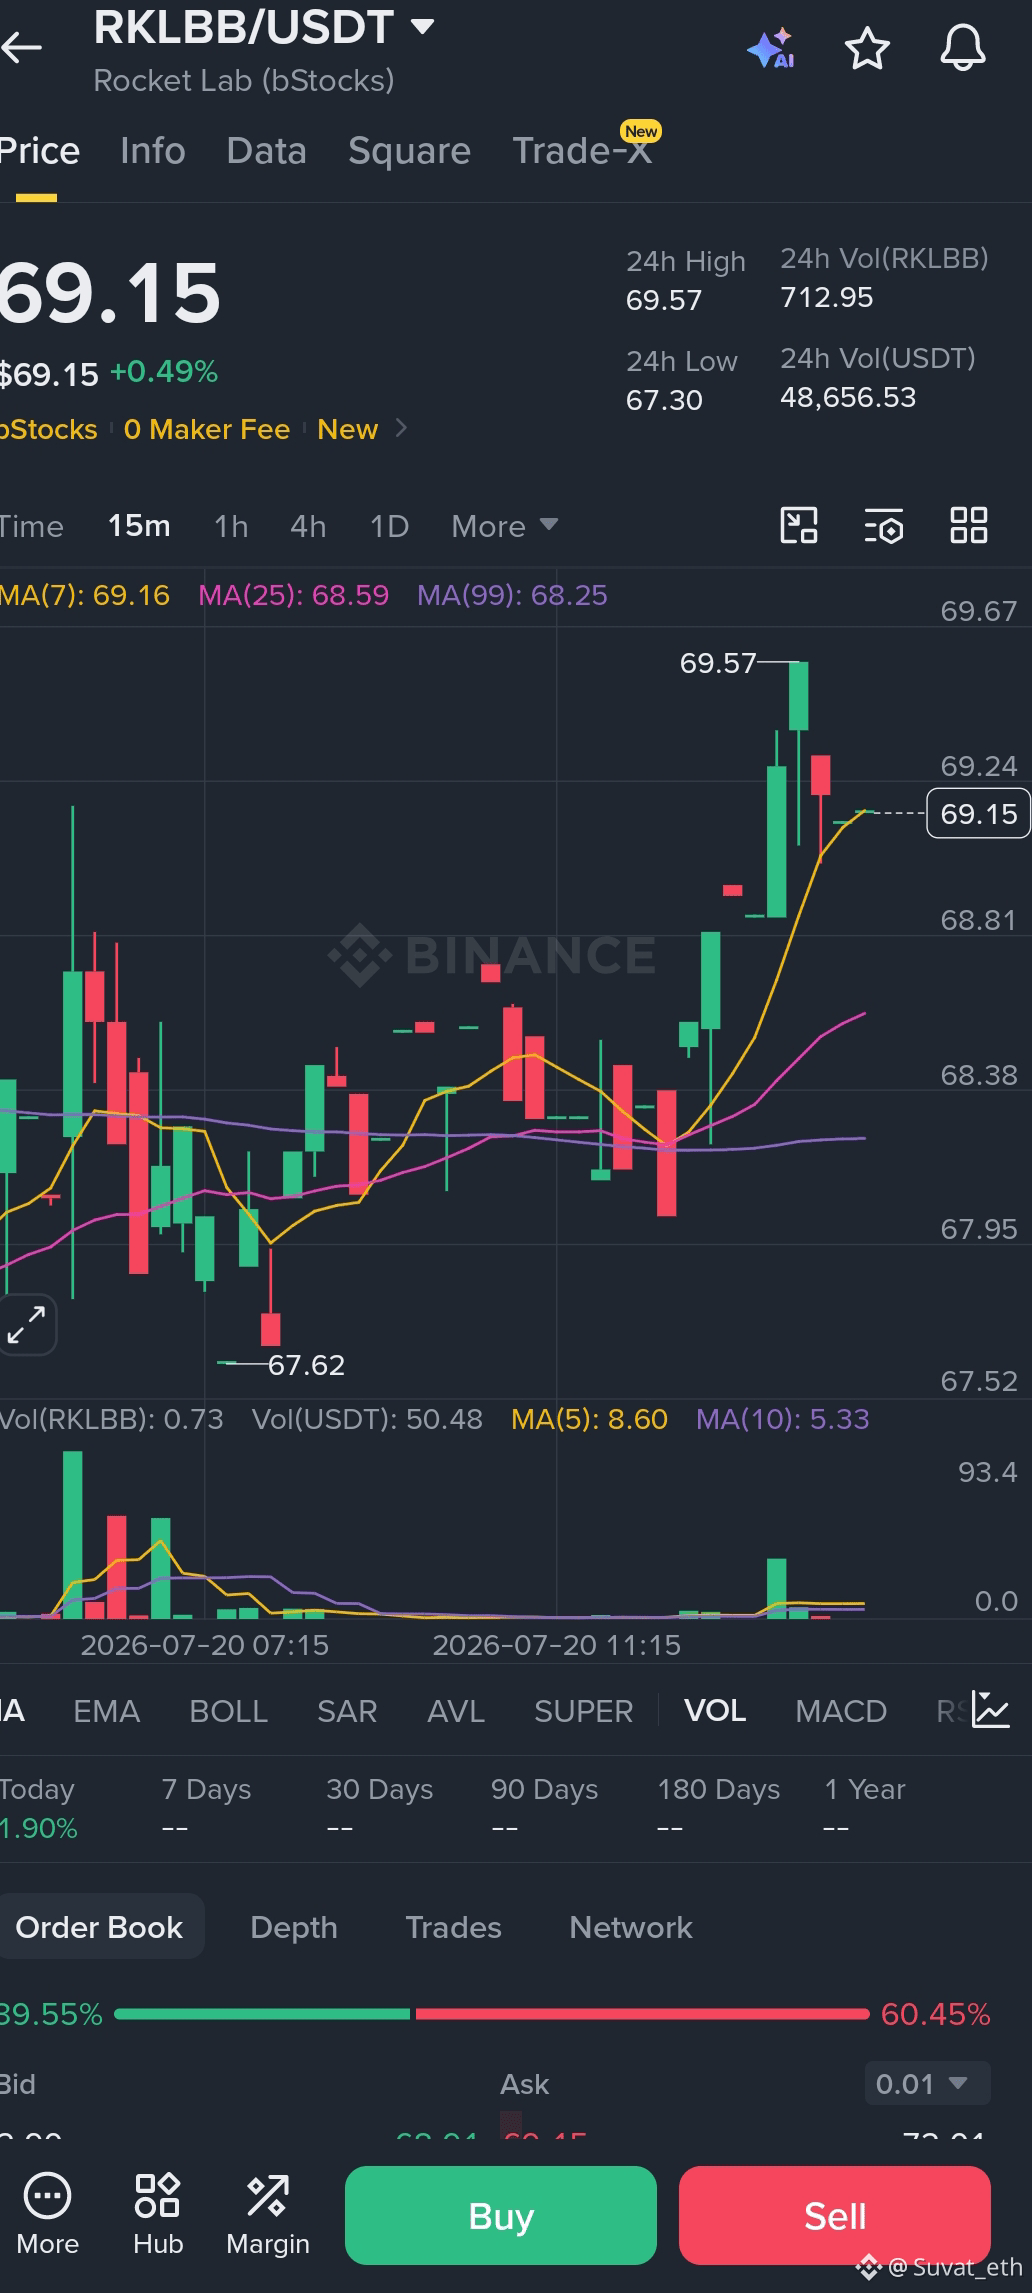Select the 1h timeframe
This screenshot has width=1032, height=2293.
point(231,526)
